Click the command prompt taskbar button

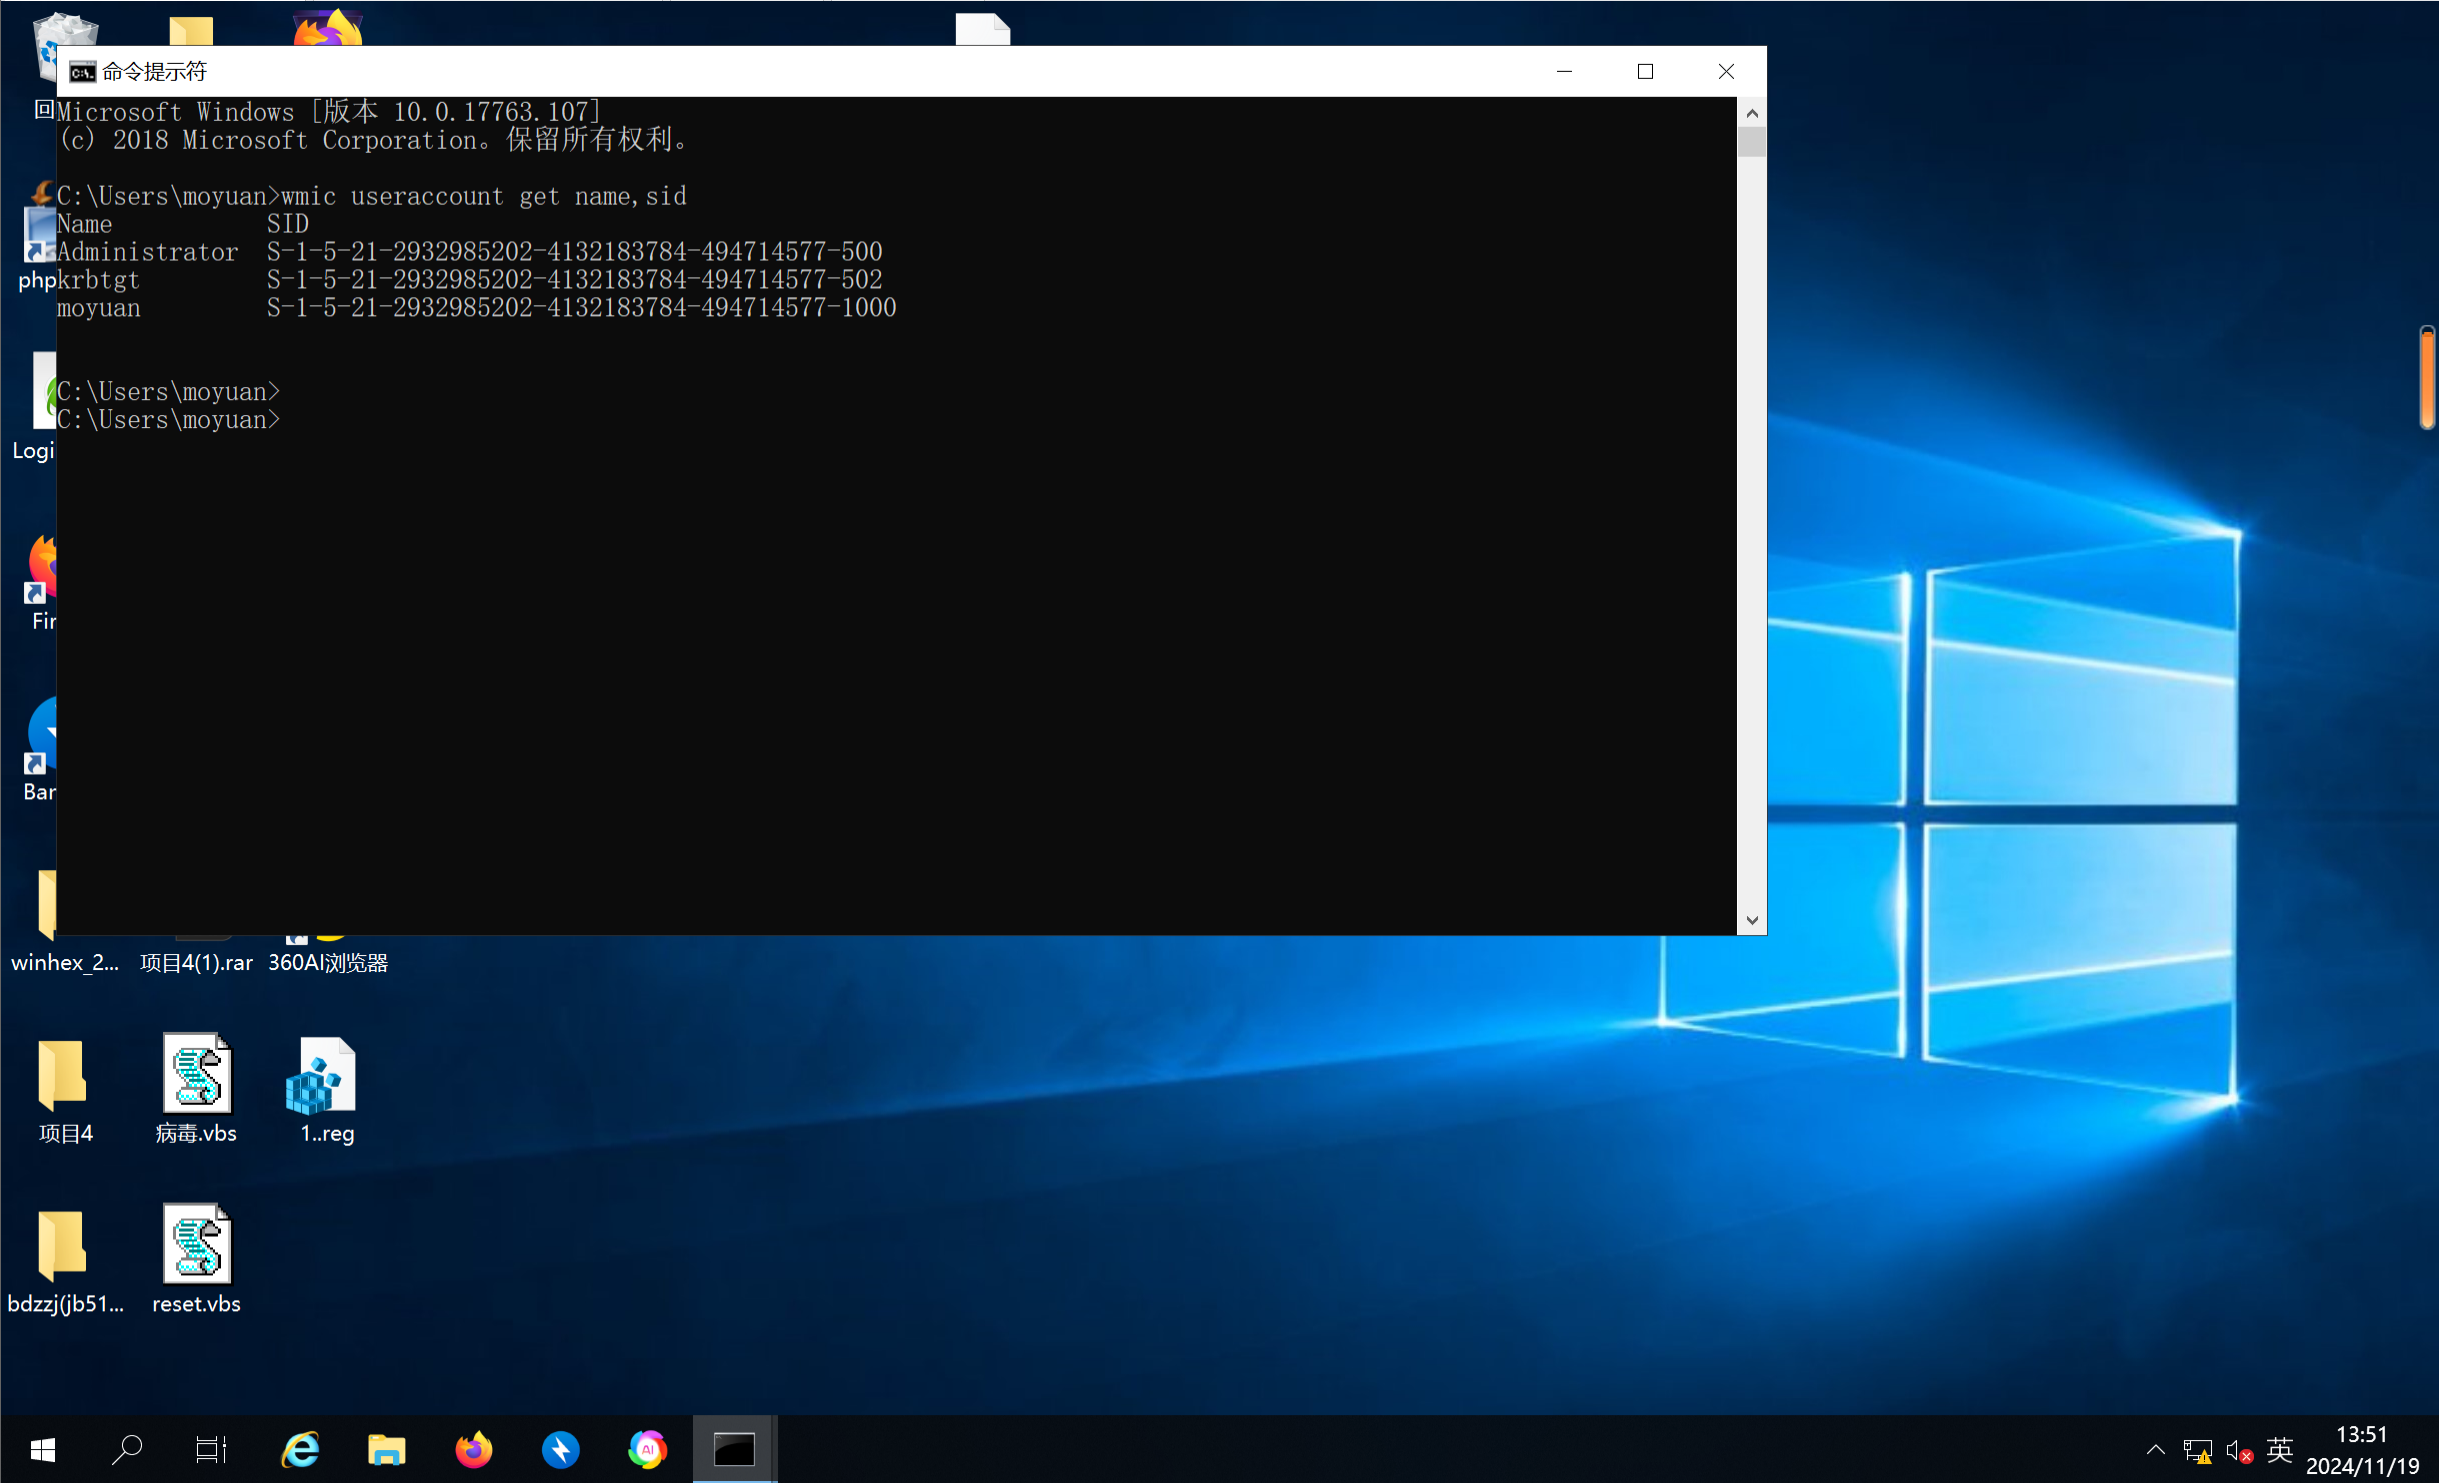pos(734,1449)
